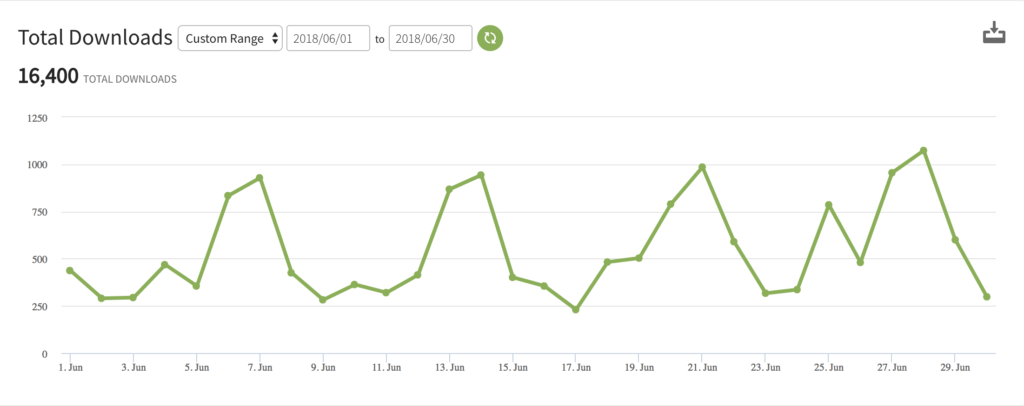This screenshot has width=1024, height=406.
Task: Click the 21 June peak data point
Action: click(702, 167)
